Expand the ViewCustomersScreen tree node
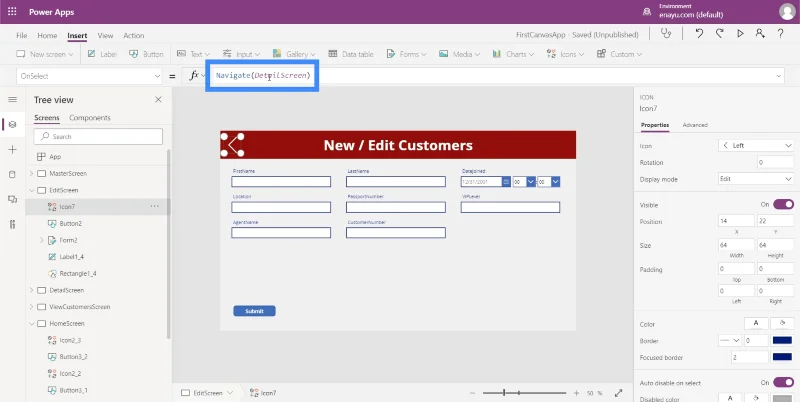This screenshot has width=800, height=402. 31,307
